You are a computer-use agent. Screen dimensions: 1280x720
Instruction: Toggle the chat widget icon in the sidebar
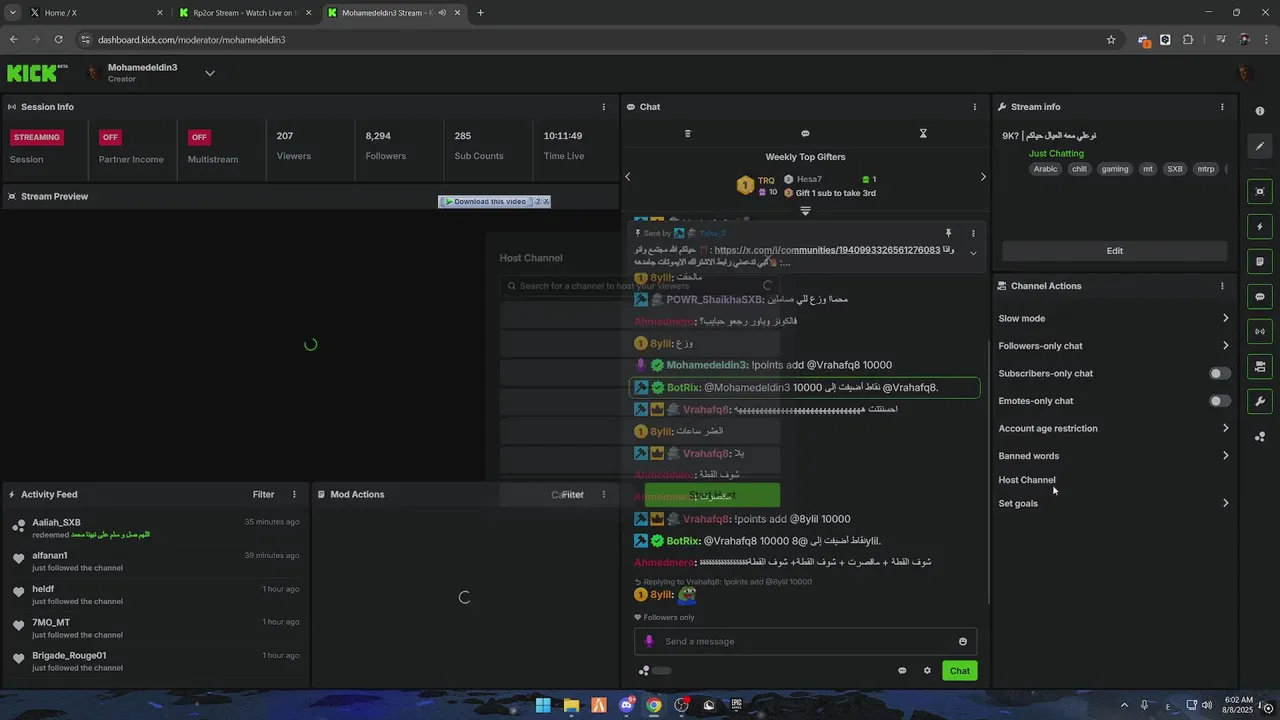click(1260, 296)
